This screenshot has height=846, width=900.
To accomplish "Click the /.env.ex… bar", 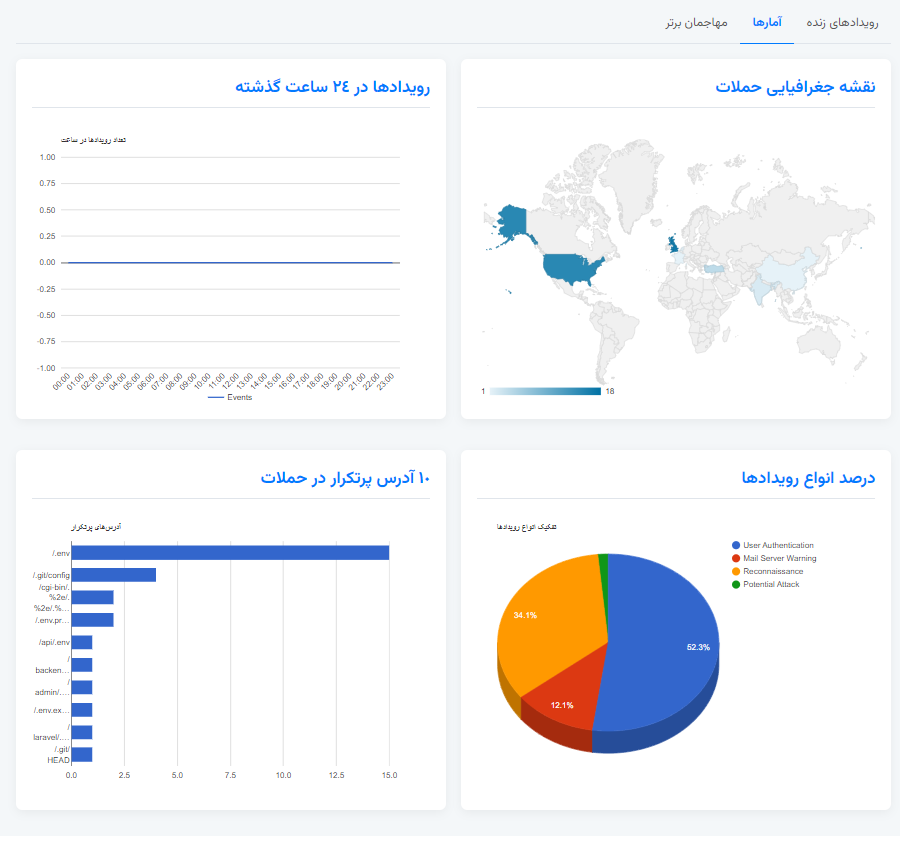I will (x=82, y=711).
